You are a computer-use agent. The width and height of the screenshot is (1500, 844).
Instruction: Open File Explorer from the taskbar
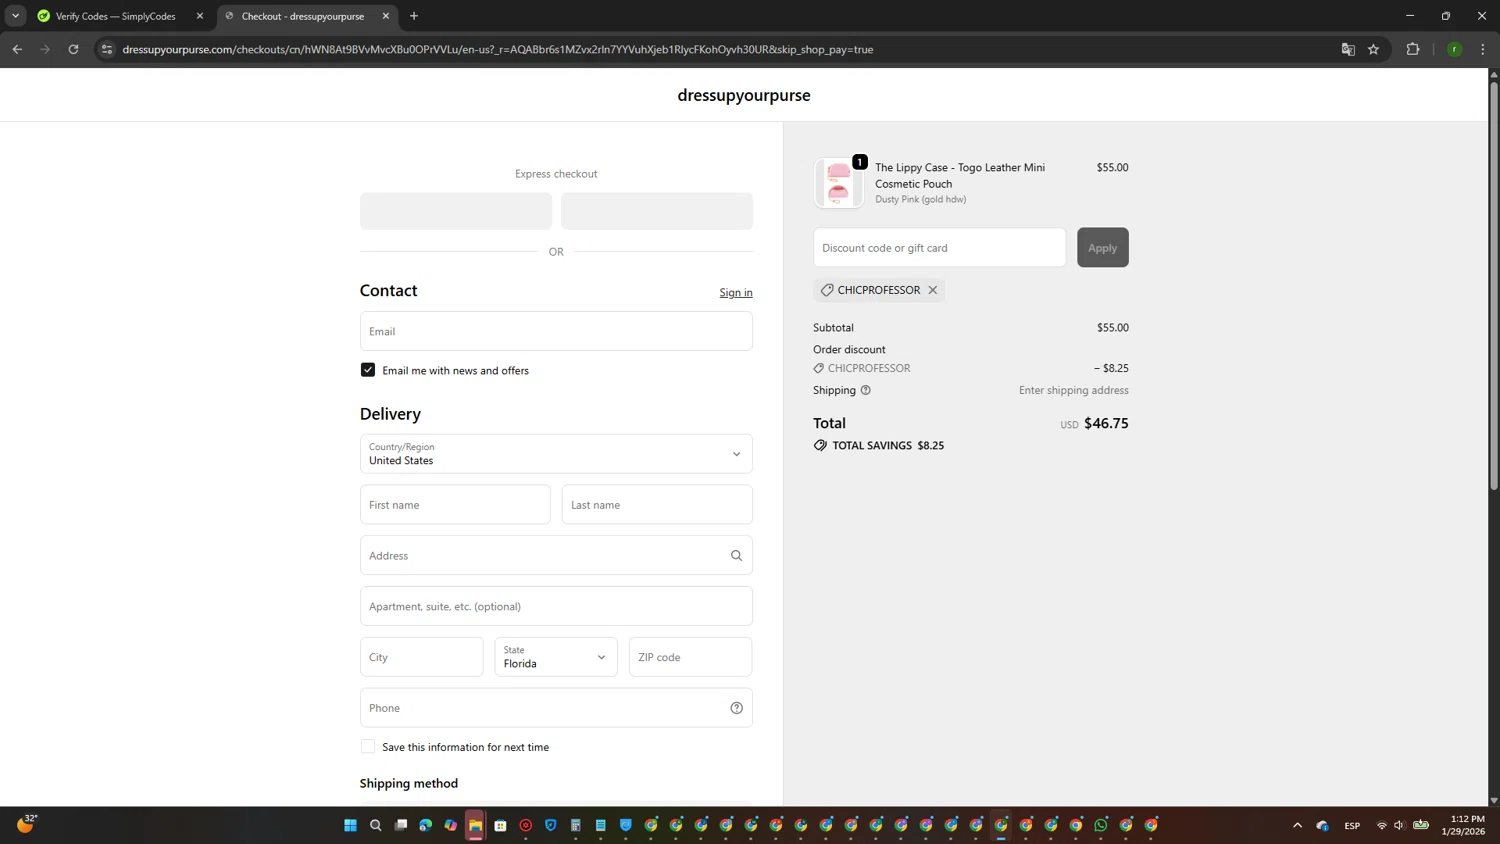click(475, 825)
